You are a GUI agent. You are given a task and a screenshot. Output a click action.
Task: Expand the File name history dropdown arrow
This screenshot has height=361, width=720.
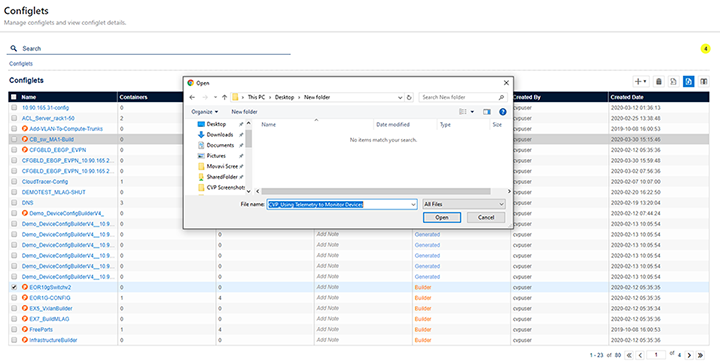413,204
